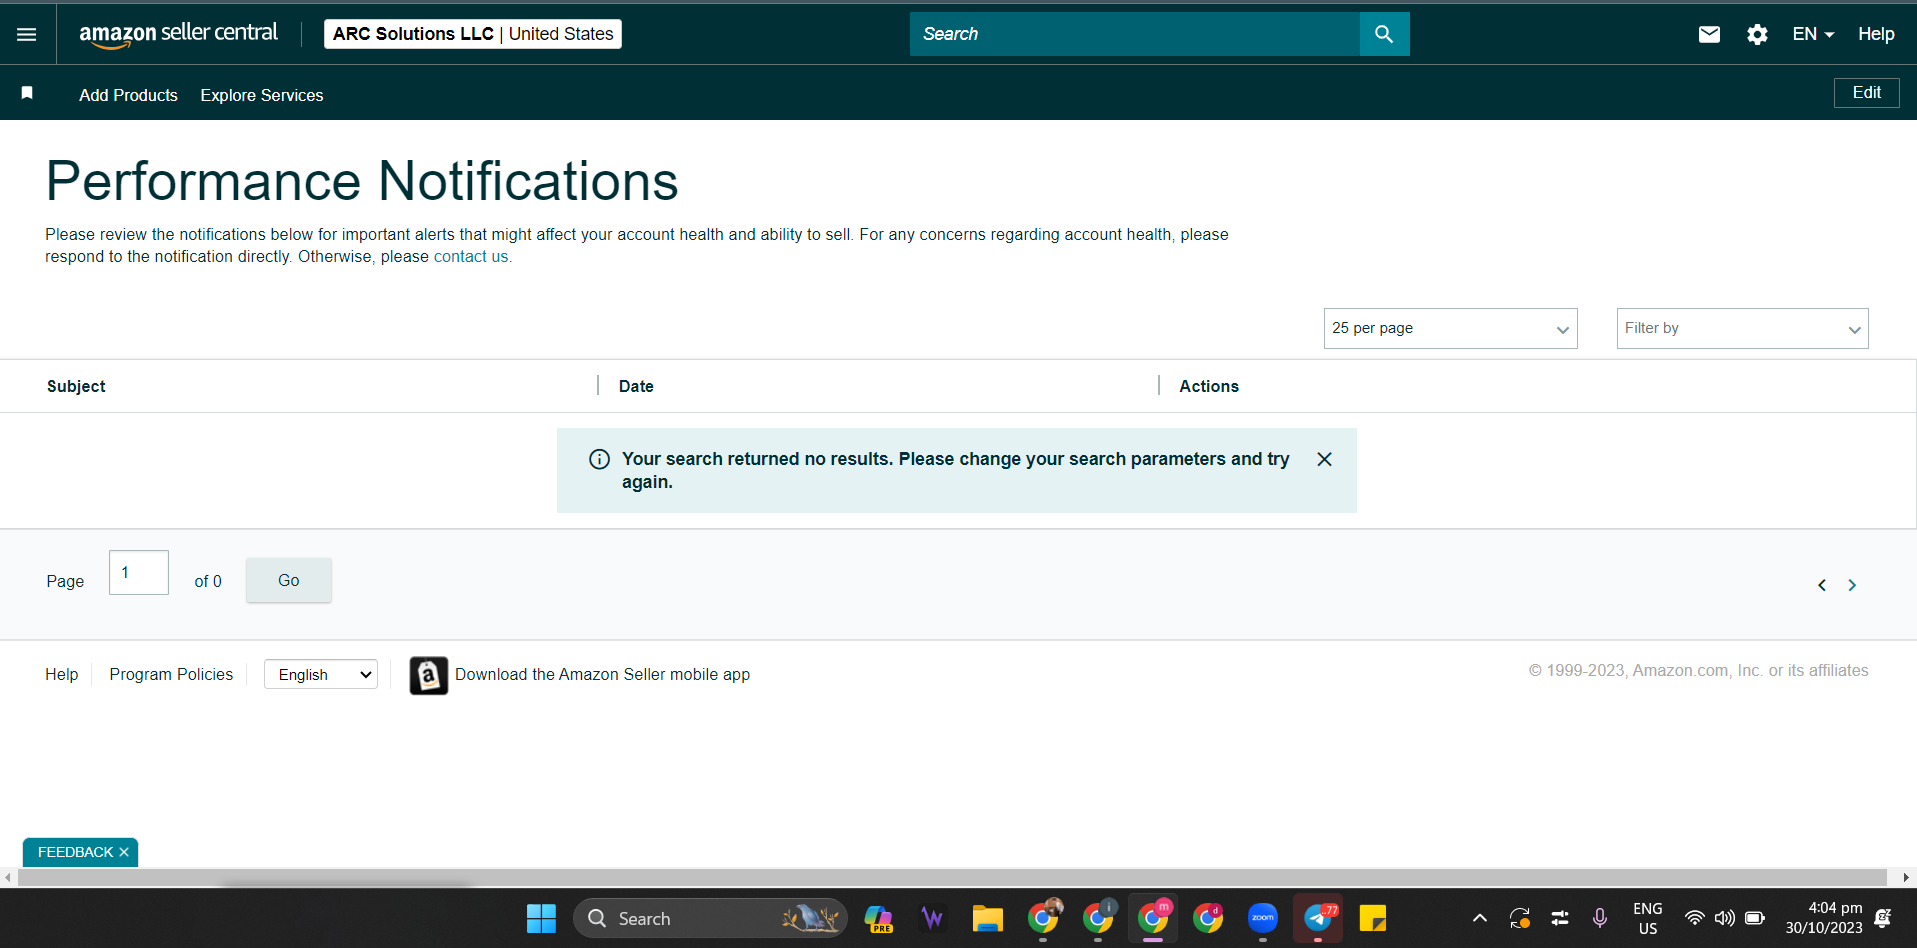Open Sticky Notes from the taskbar

pyautogui.click(x=1373, y=918)
